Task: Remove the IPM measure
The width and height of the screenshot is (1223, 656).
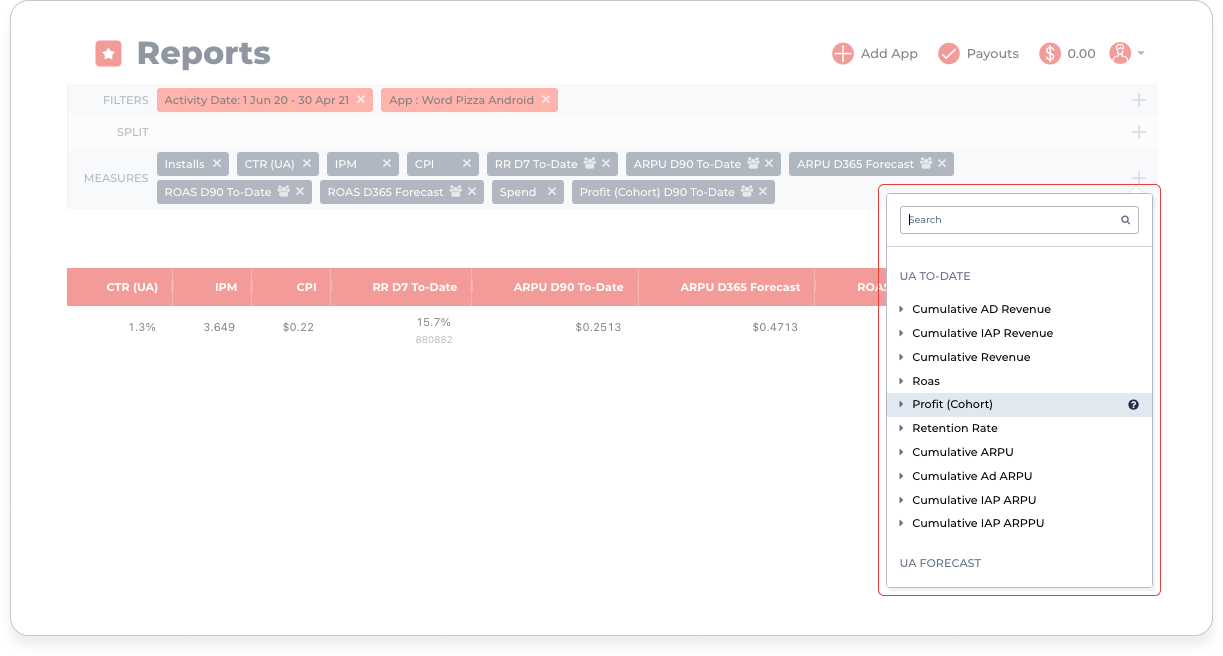Action: click(x=387, y=164)
